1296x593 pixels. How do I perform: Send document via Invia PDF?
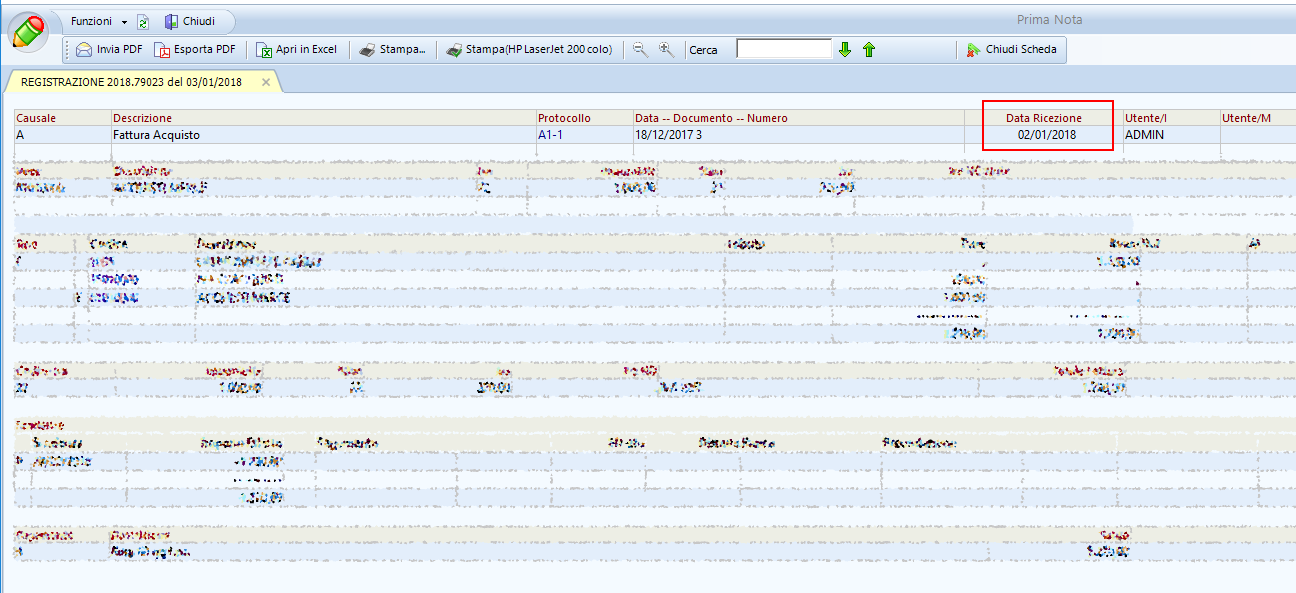point(110,50)
